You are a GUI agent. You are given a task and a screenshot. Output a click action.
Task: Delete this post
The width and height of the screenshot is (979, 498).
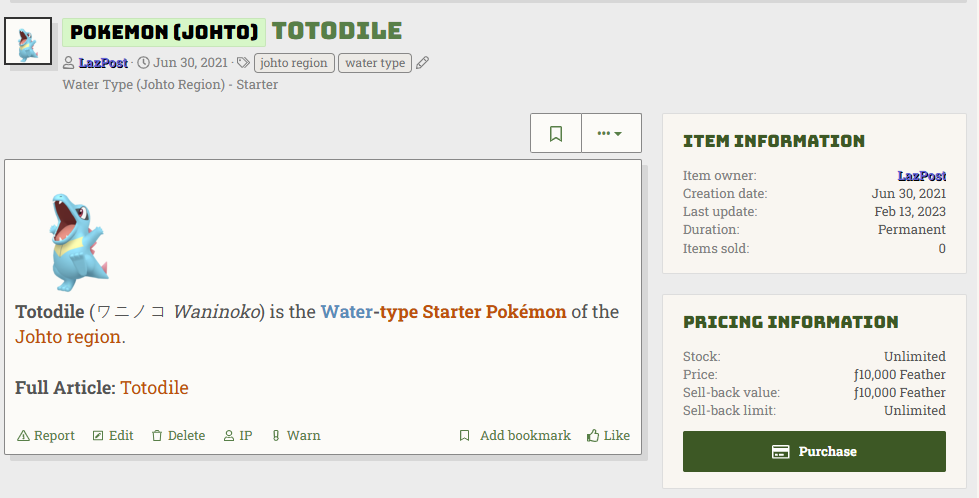[x=178, y=436]
